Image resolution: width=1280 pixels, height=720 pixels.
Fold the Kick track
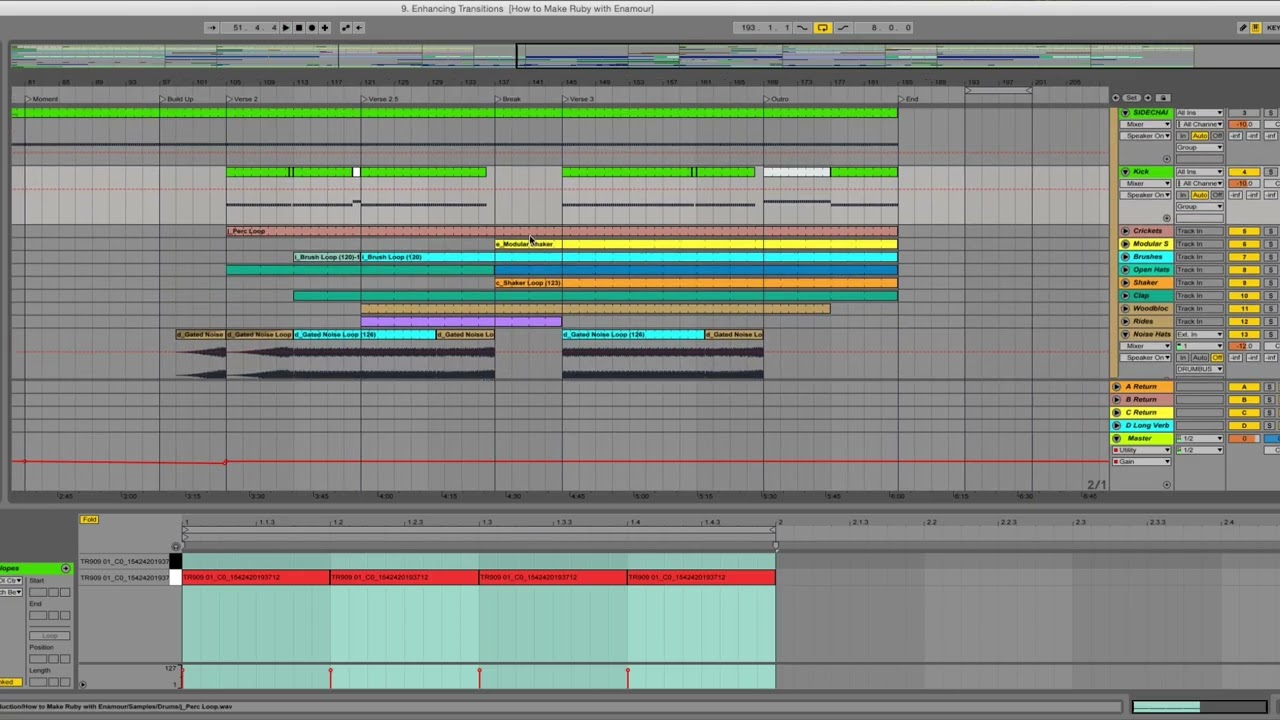(x=1125, y=172)
